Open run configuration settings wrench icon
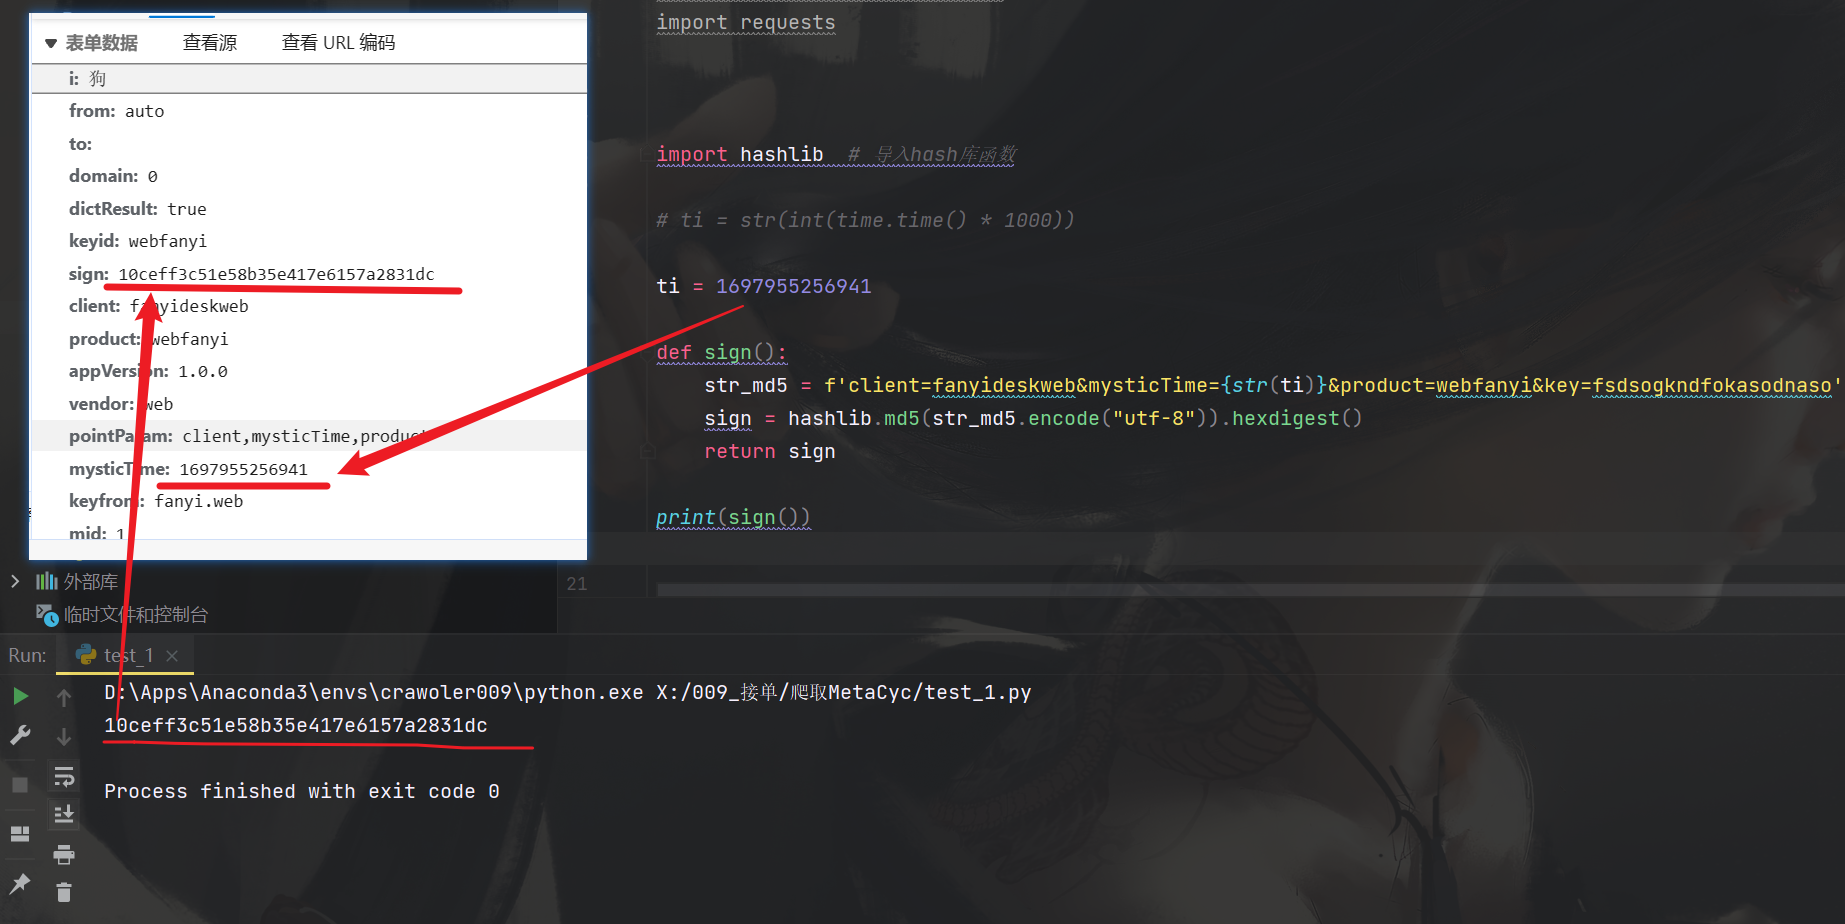 pos(20,736)
